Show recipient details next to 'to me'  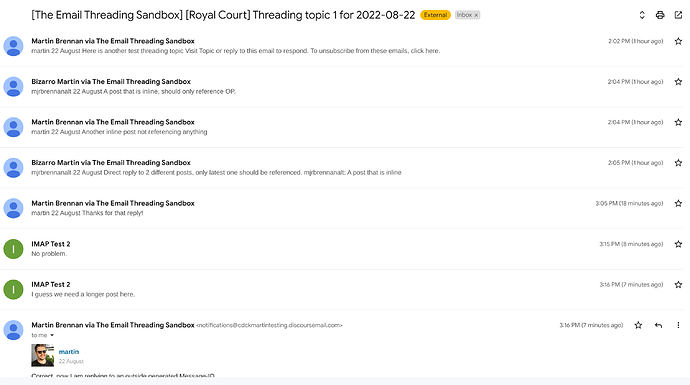52,335
